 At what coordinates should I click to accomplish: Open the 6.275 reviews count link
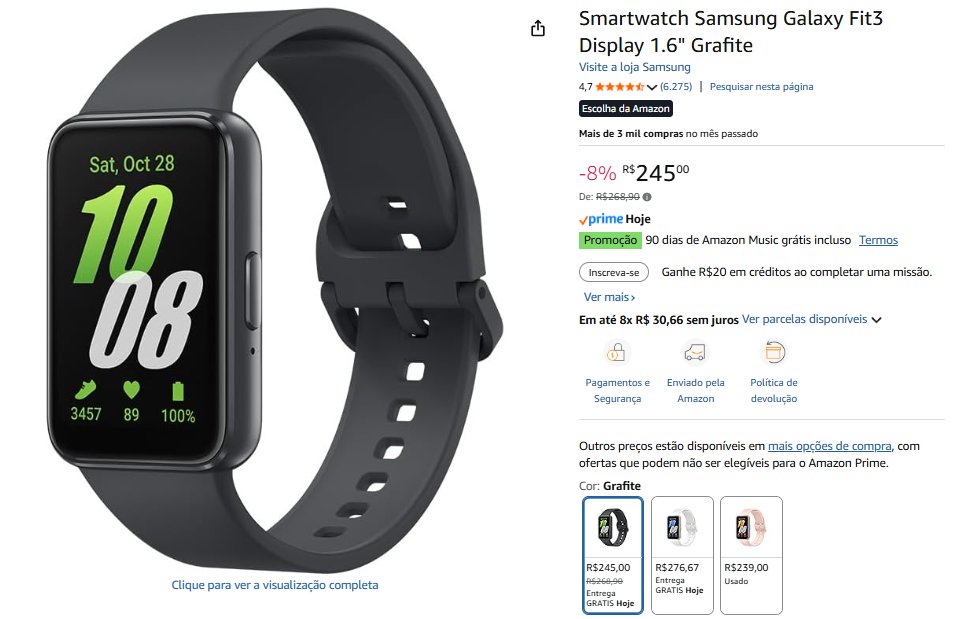pyautogui.click(x=676, y=87)
